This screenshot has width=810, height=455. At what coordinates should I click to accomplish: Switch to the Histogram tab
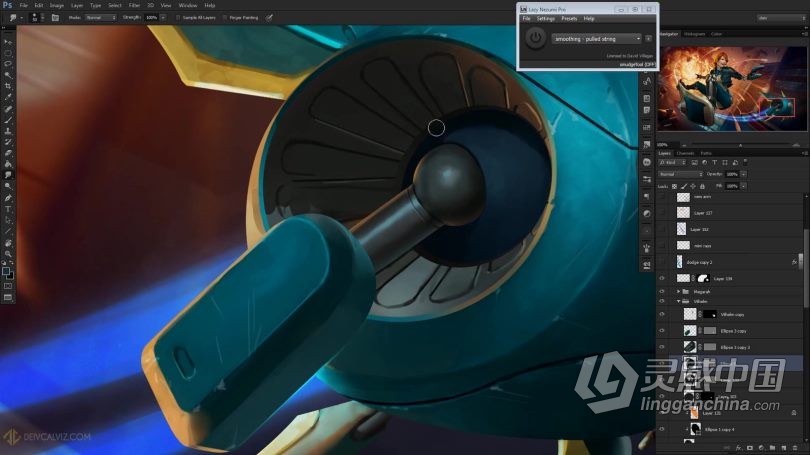pos(694,34)
